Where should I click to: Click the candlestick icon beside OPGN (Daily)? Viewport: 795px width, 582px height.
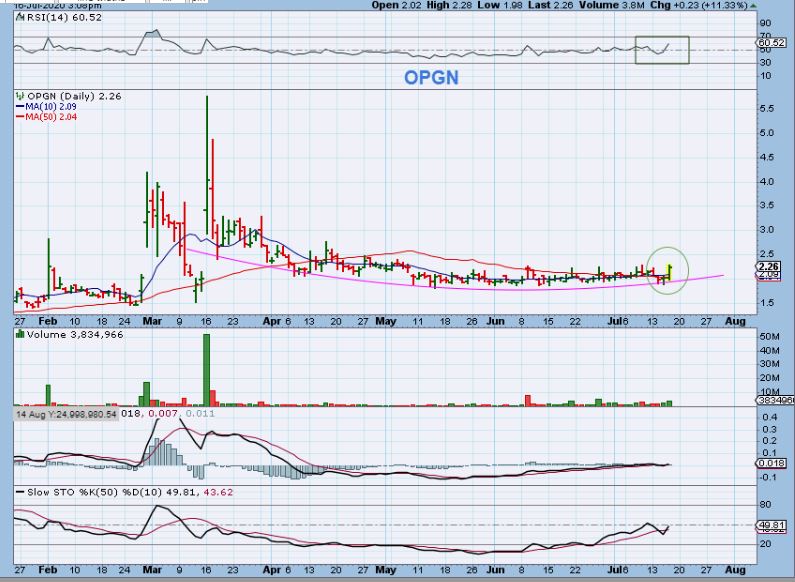(x=19, y=97)
